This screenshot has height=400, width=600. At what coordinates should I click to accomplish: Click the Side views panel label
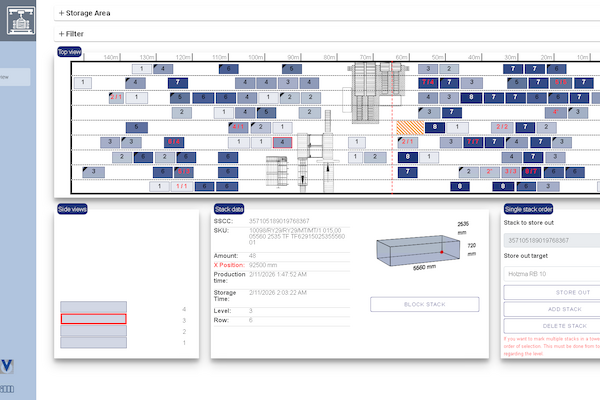click(73, 208)
